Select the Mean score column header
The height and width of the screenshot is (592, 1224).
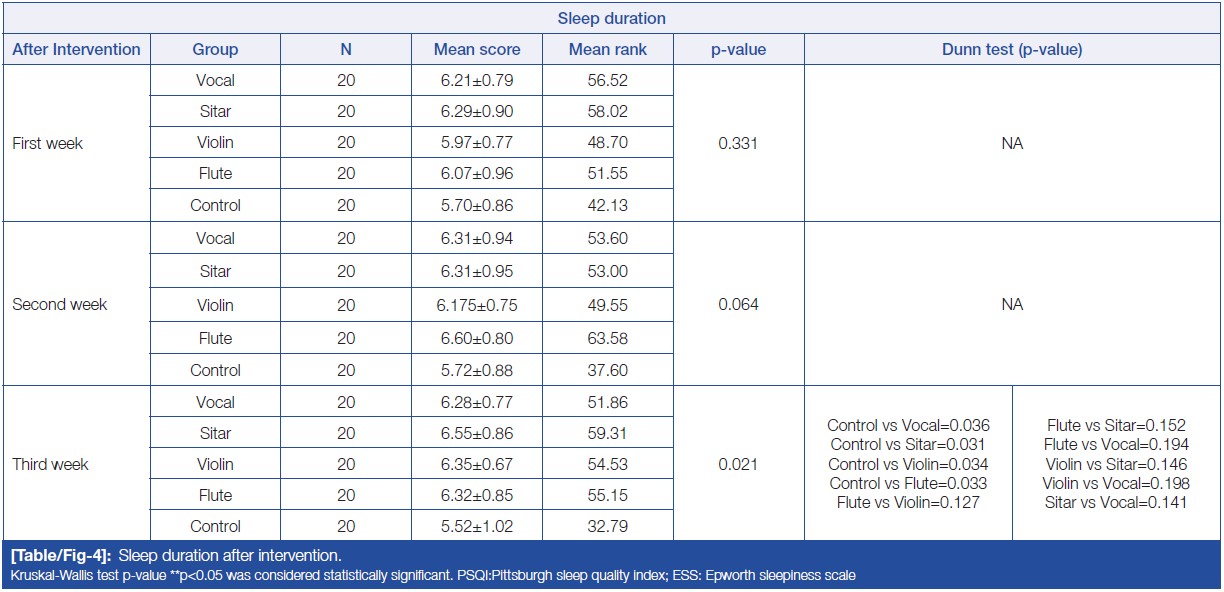coord(475,49)
